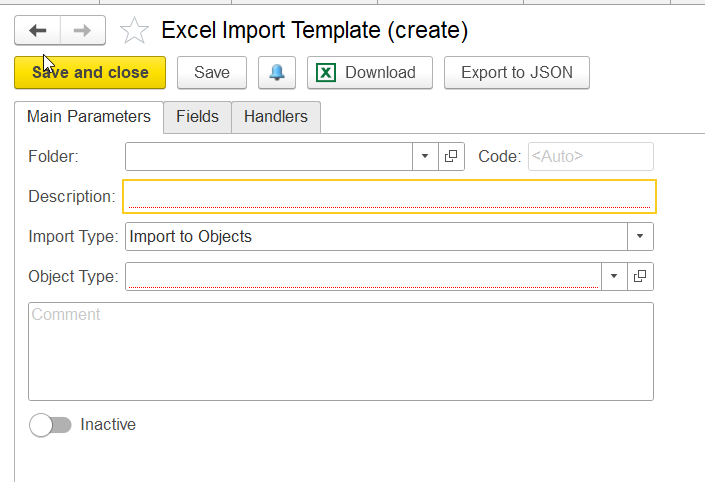Focus the Description input field

(x=389, y=196)
